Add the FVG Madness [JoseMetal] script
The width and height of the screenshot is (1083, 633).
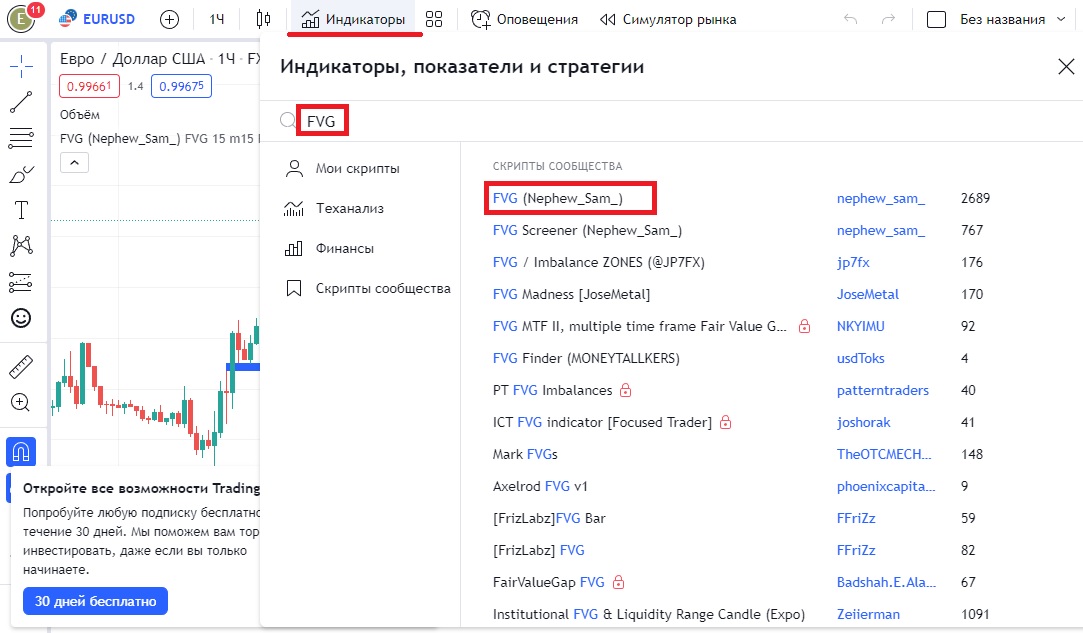[x=571, y=294]
